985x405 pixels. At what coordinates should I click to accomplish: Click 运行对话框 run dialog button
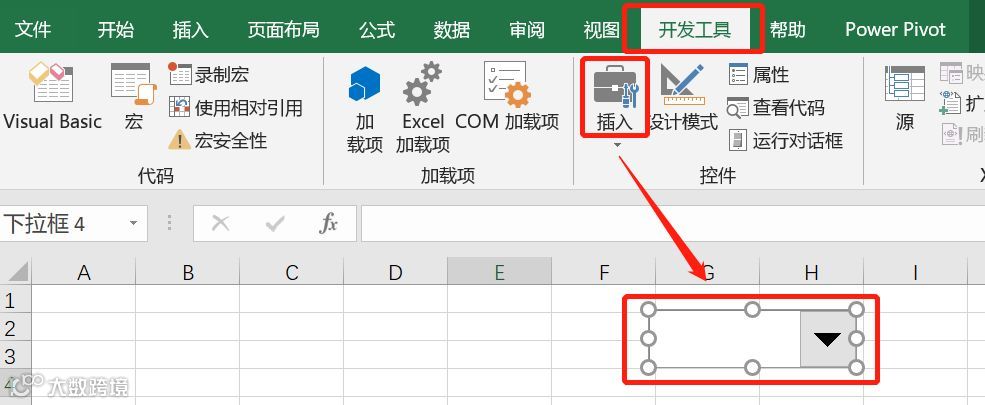(x=785, y=140)
